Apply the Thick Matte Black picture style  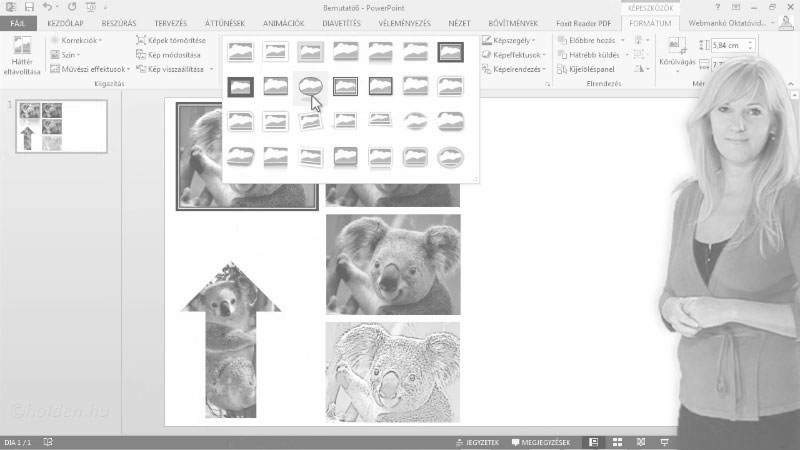240,86
